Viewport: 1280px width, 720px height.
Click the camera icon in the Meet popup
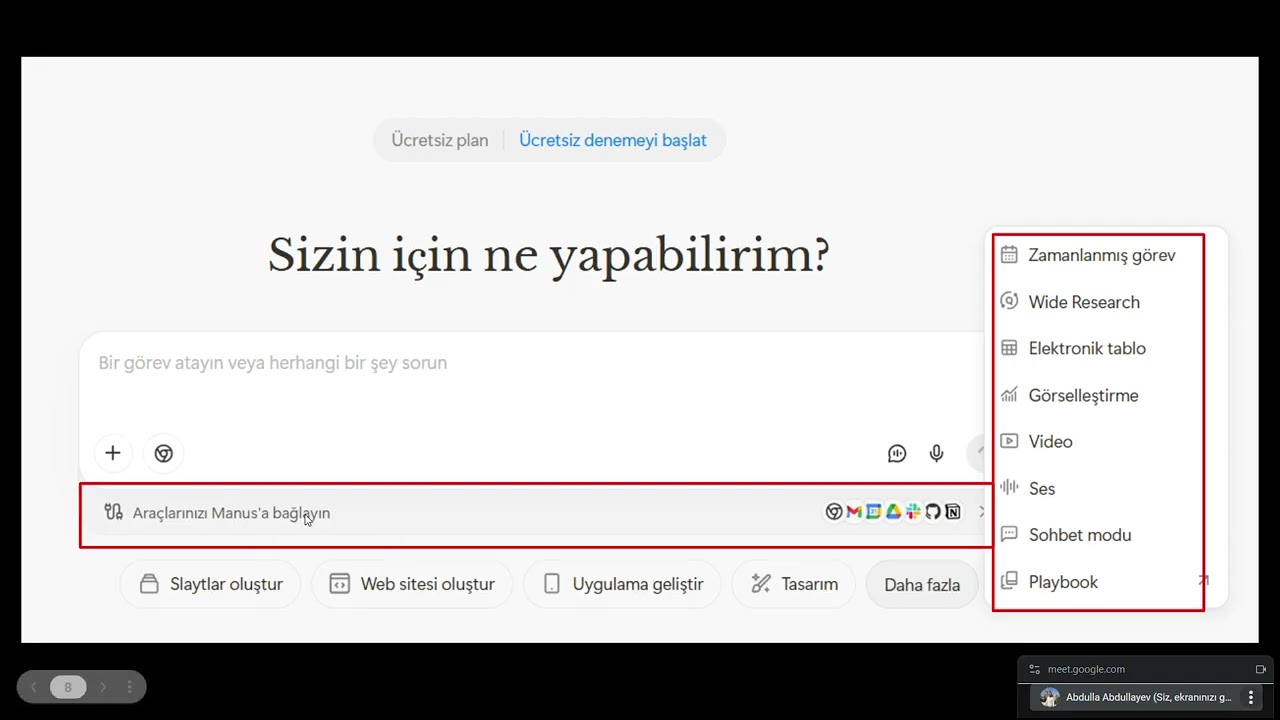1260,669
